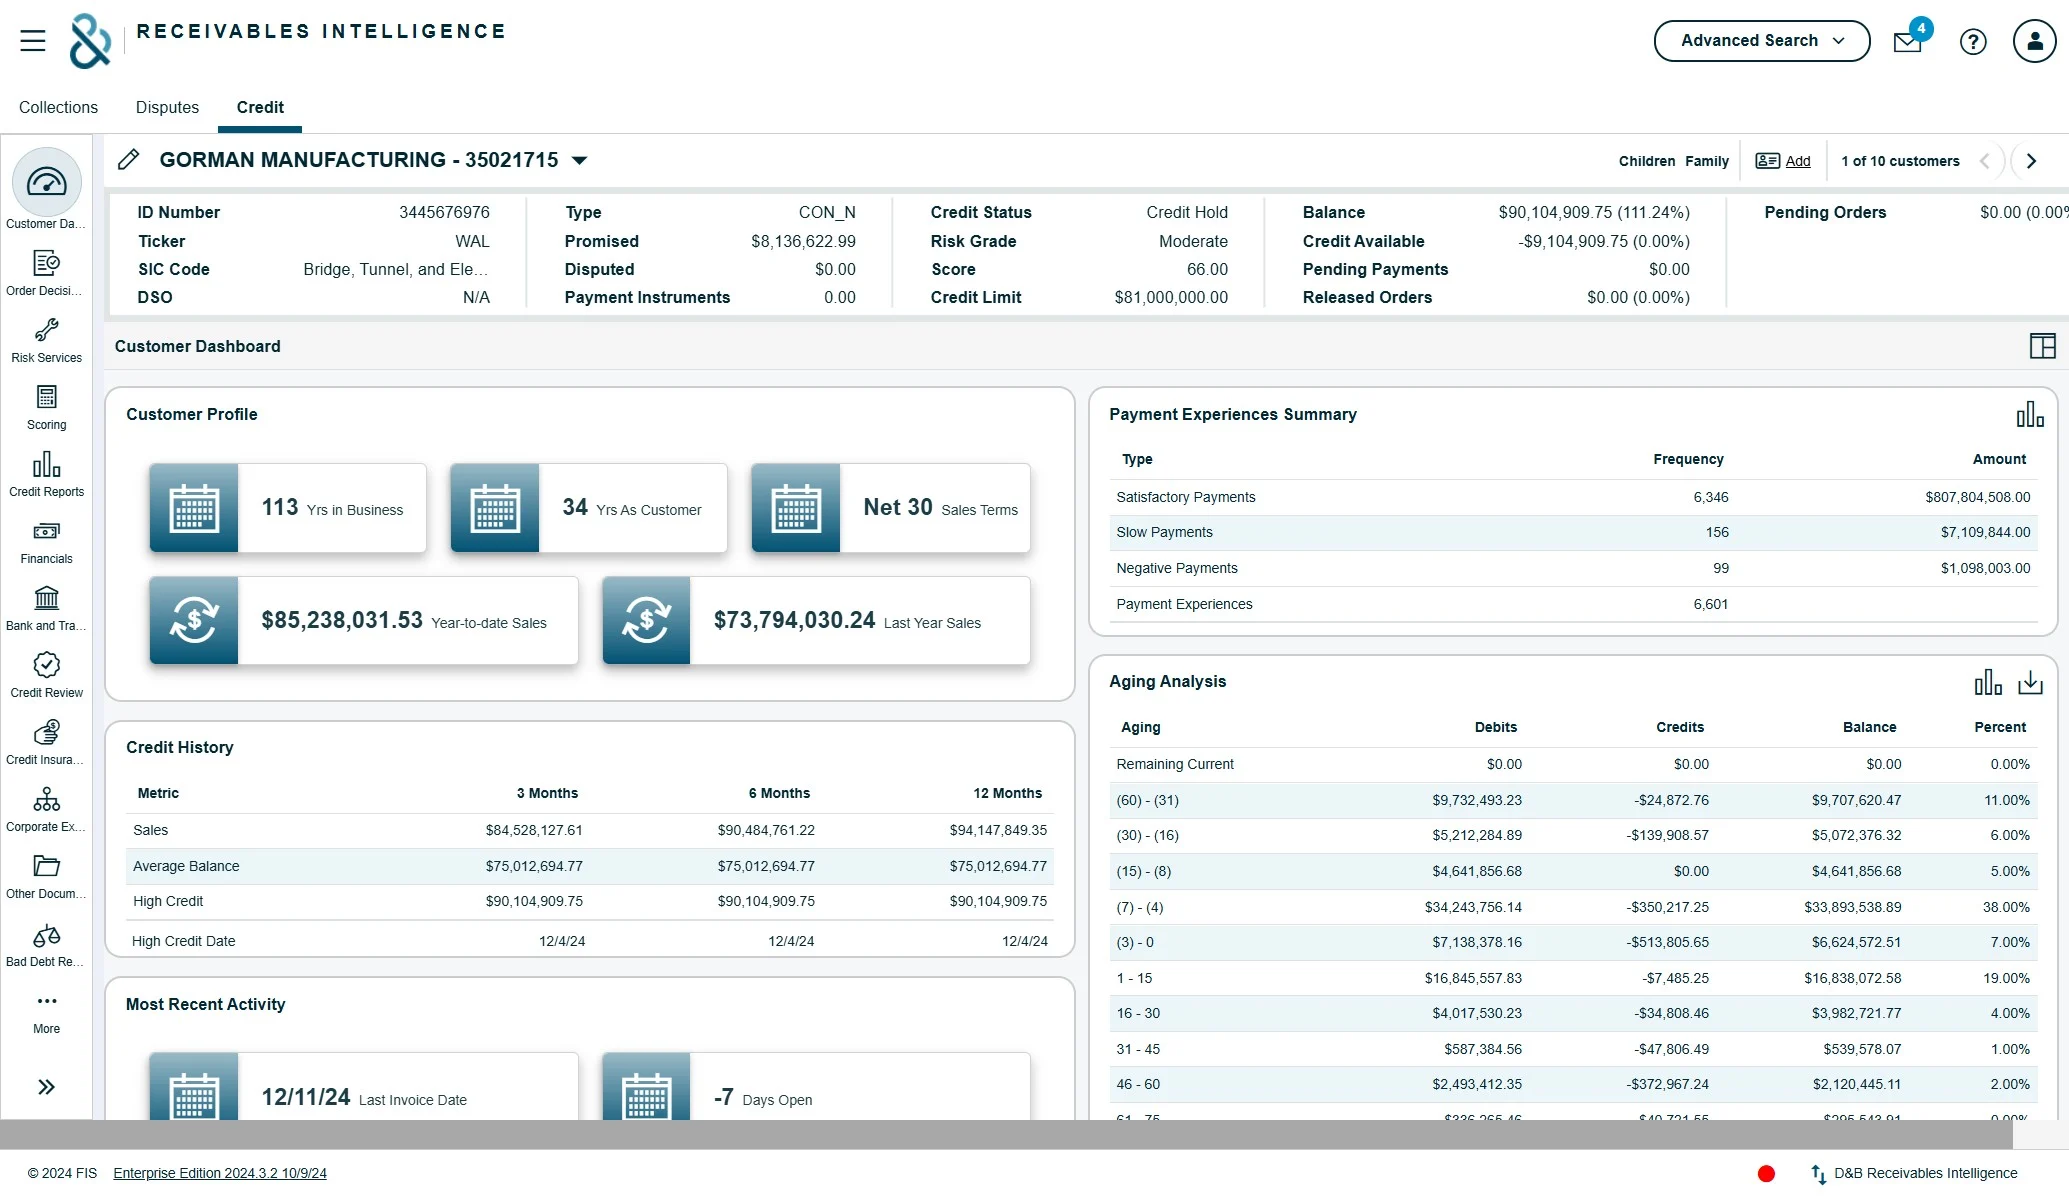Click the Credit Hold status value

click(x=1187, y=213)
